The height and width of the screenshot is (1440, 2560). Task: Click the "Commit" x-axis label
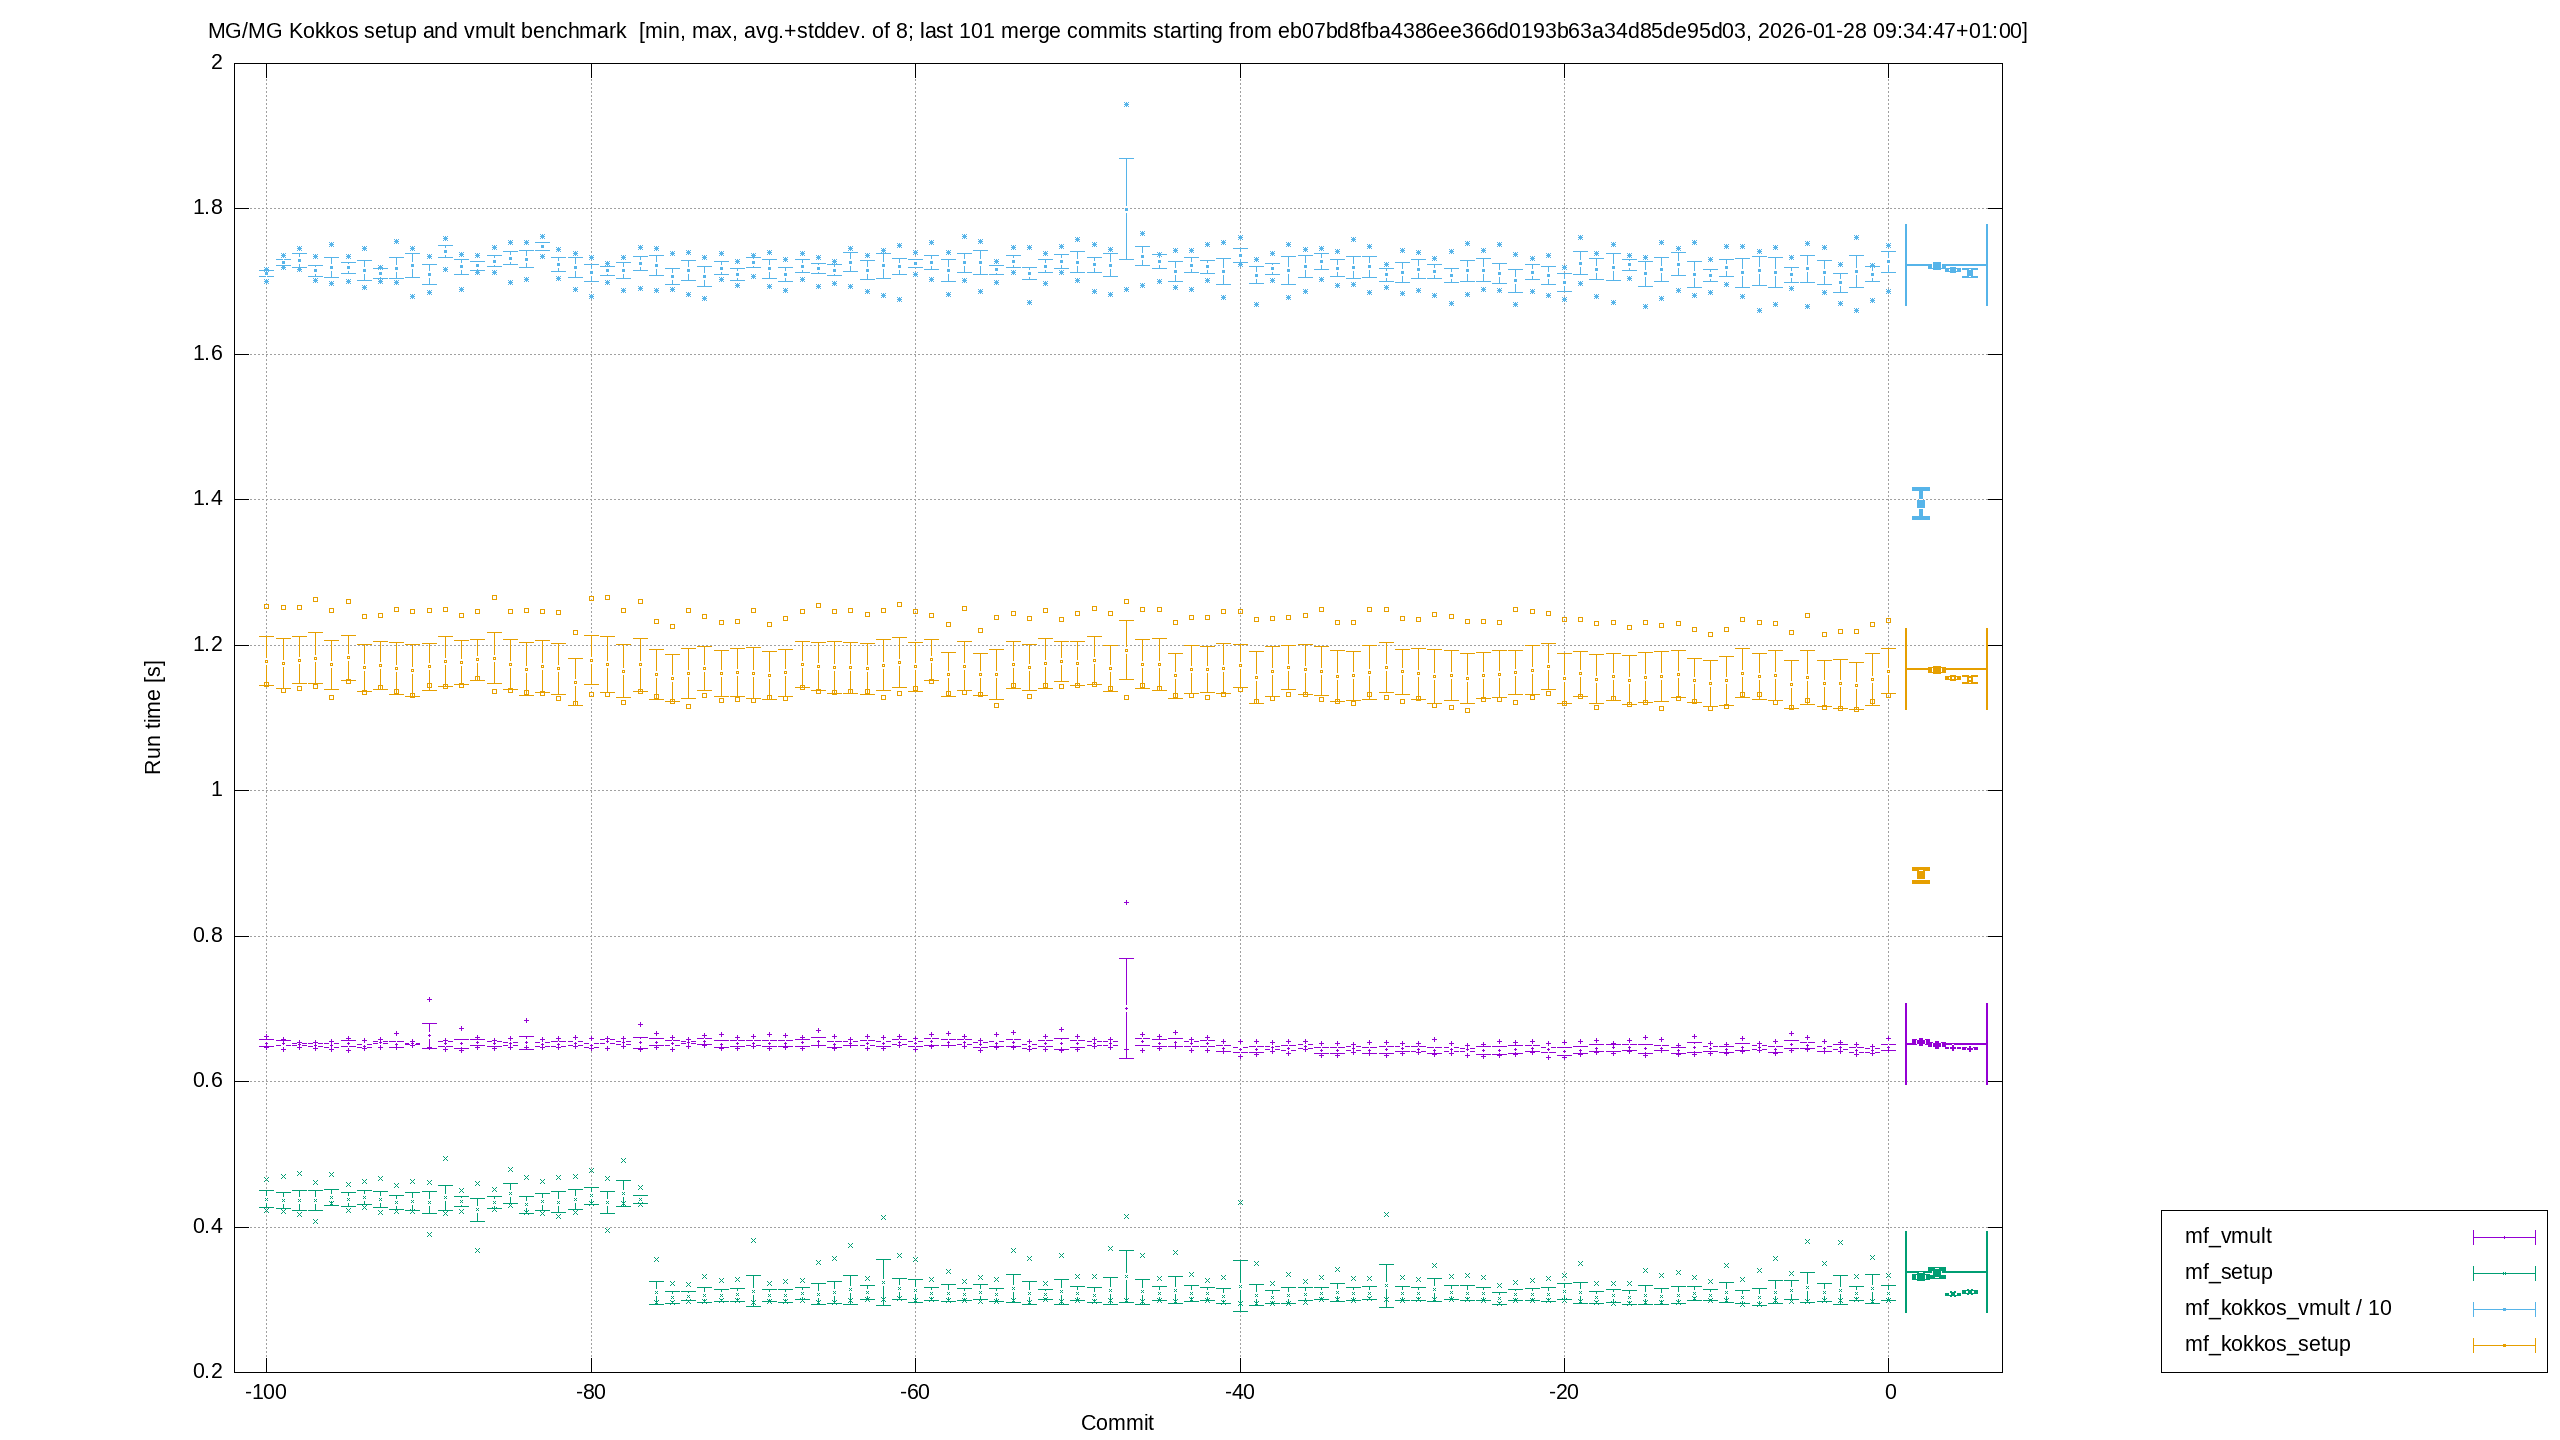click(x=1117, y=1423)
